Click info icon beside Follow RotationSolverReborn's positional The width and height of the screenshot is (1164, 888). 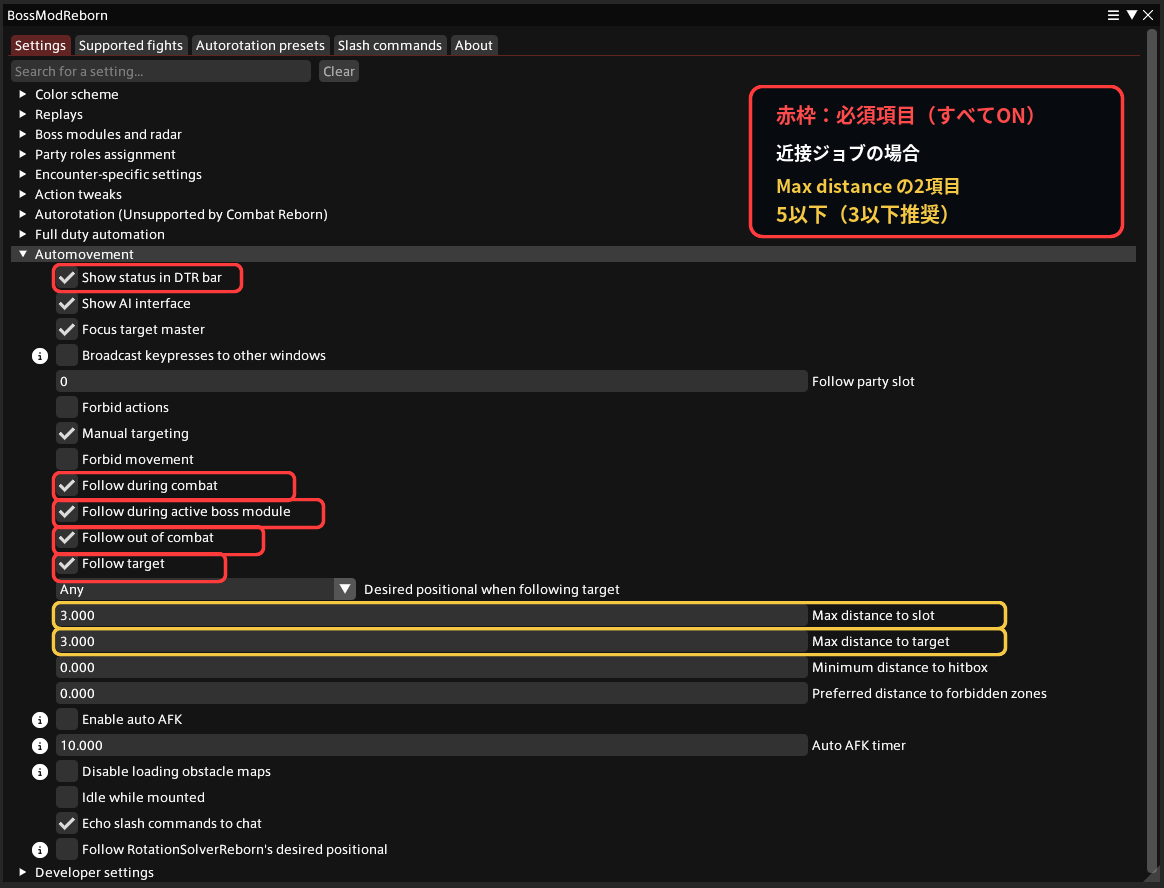(x=40, y=850)
